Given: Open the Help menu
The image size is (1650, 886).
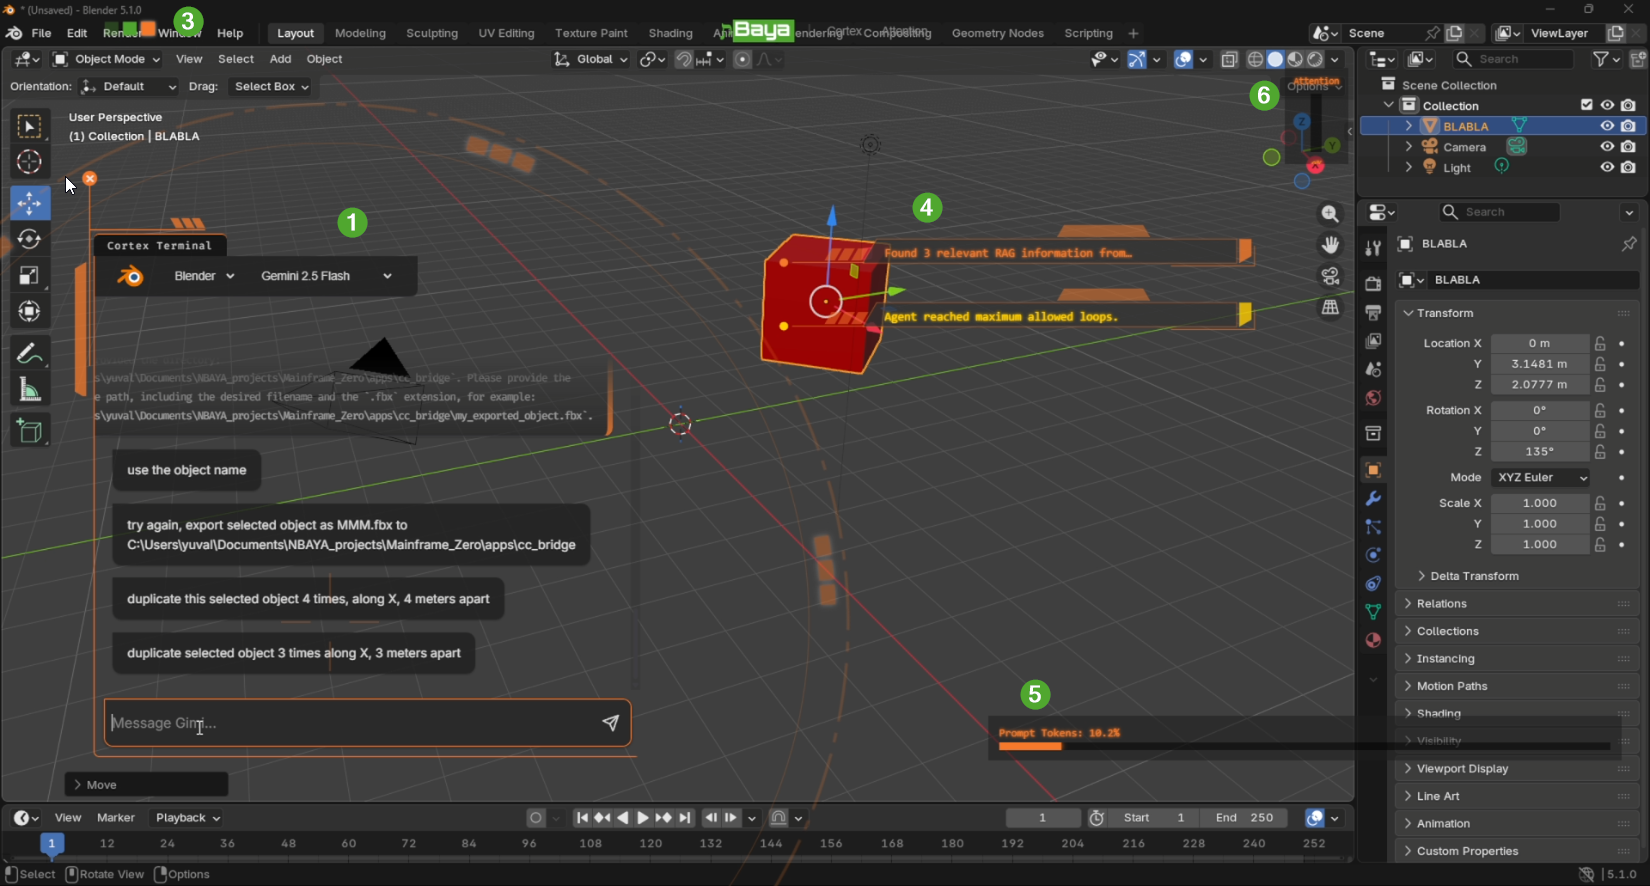Looking at the screenshot, I should click(x=230, y=33).
